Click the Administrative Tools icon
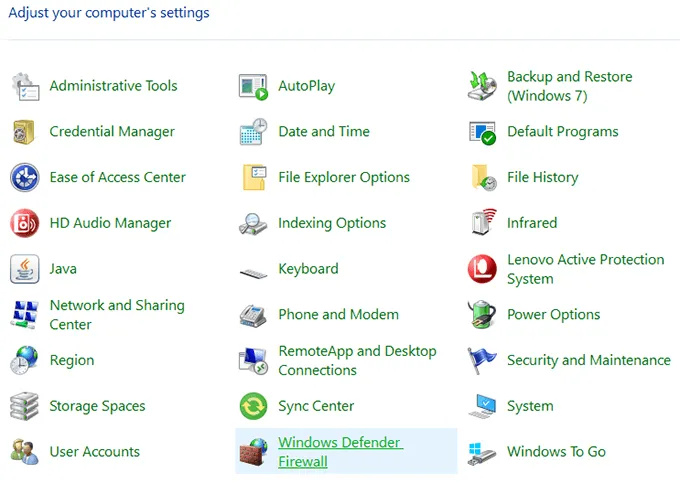Screen dimensions: 680x483 pos(25,87)
